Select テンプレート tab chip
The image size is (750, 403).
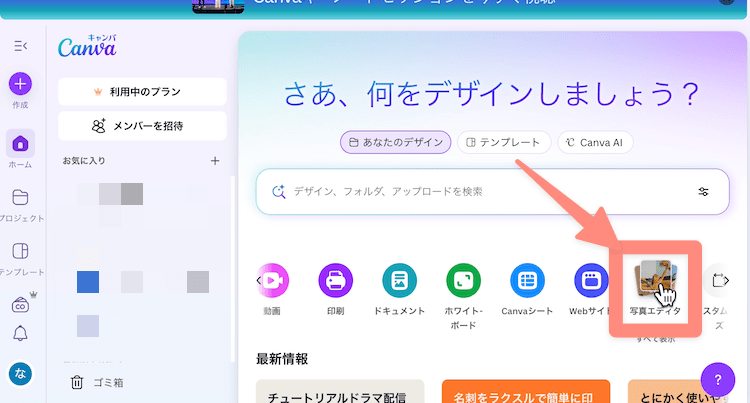pyautogui.click(x=504, y=142)
